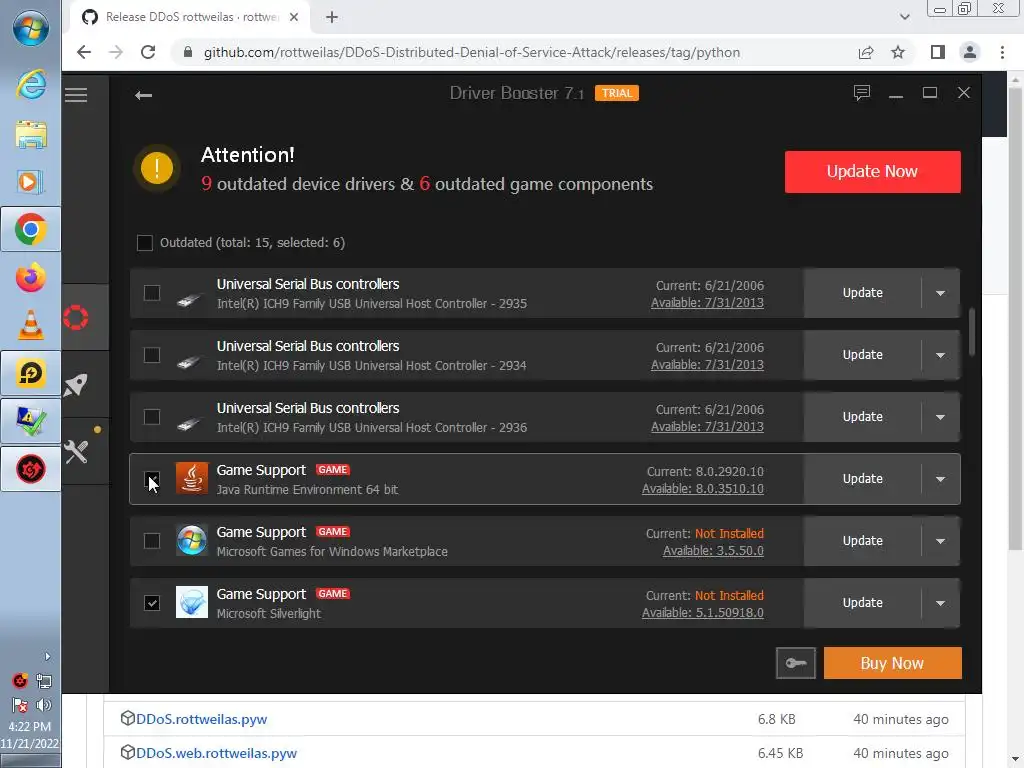Open the Driver Booster hamburger menu
Viewport: 1024px width, 768px height.
[76, 95]
